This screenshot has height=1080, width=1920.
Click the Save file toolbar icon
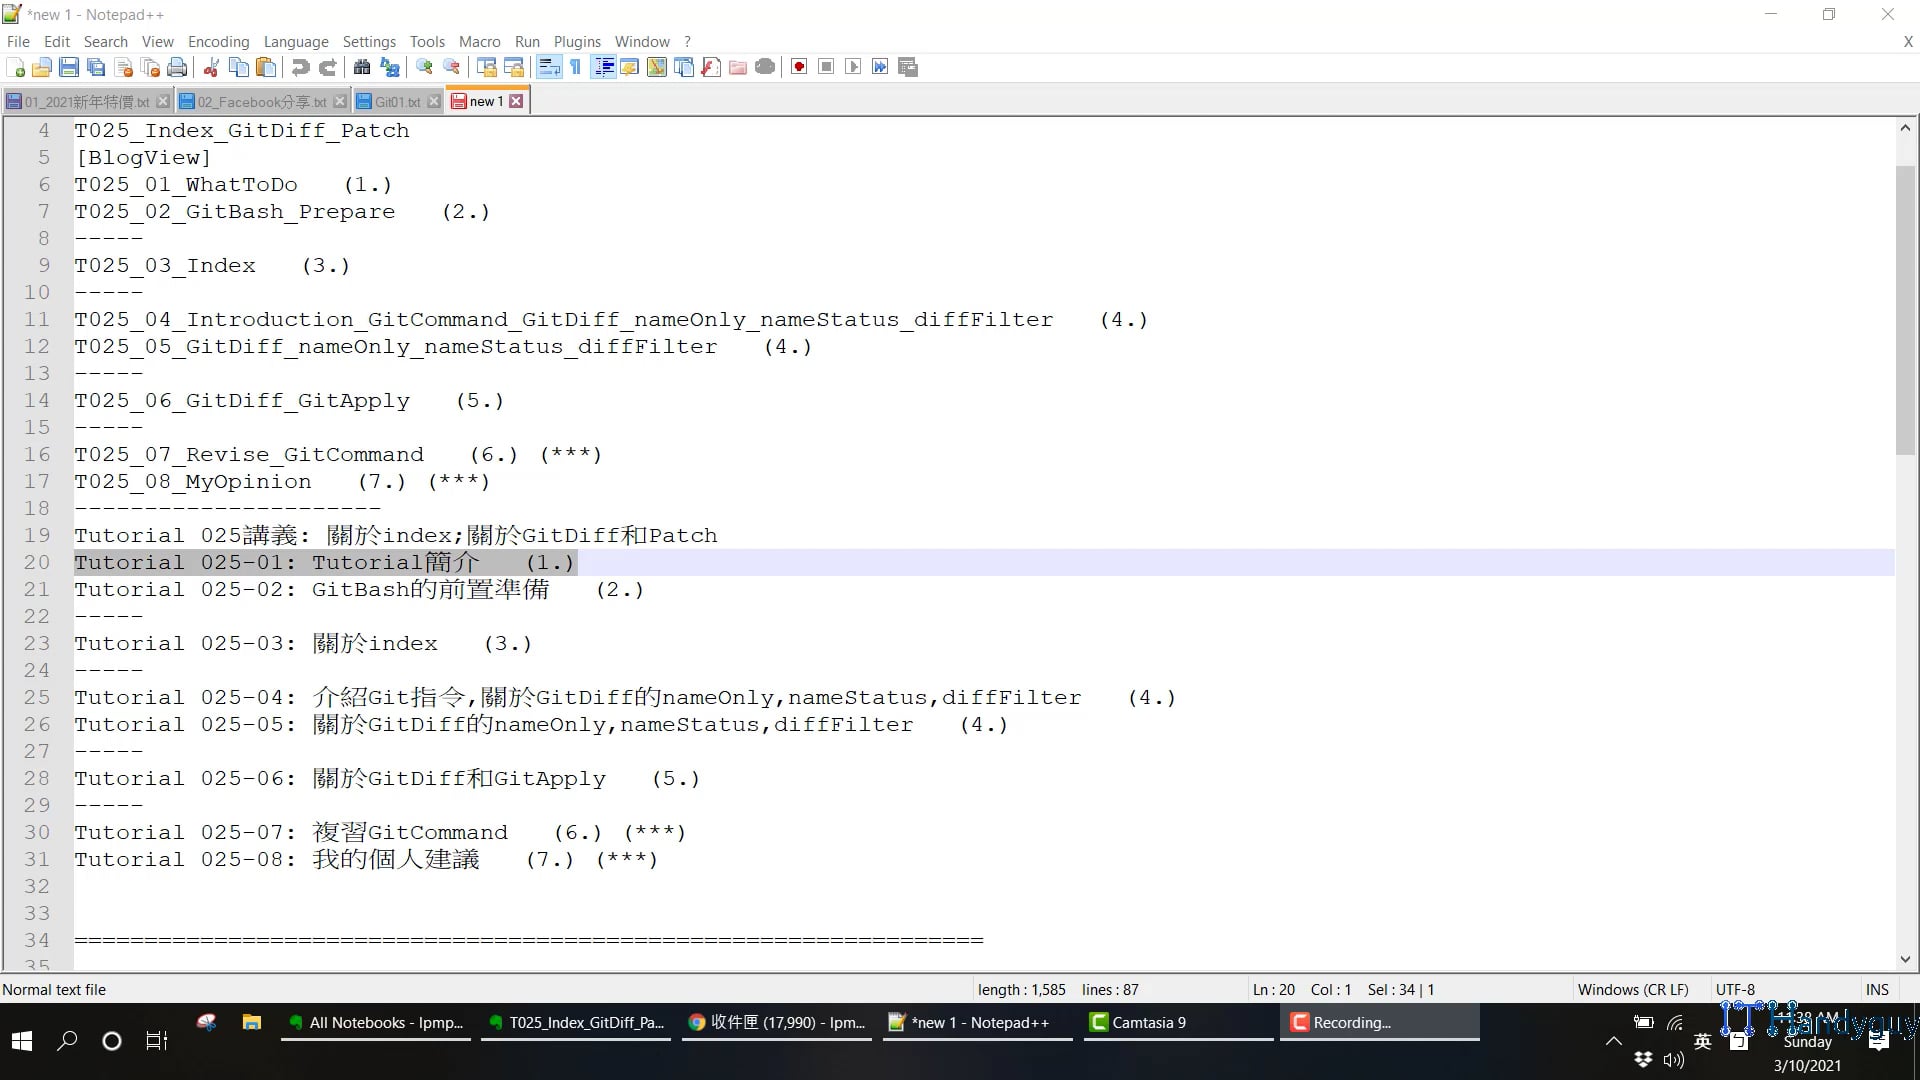tap(69, 67)
